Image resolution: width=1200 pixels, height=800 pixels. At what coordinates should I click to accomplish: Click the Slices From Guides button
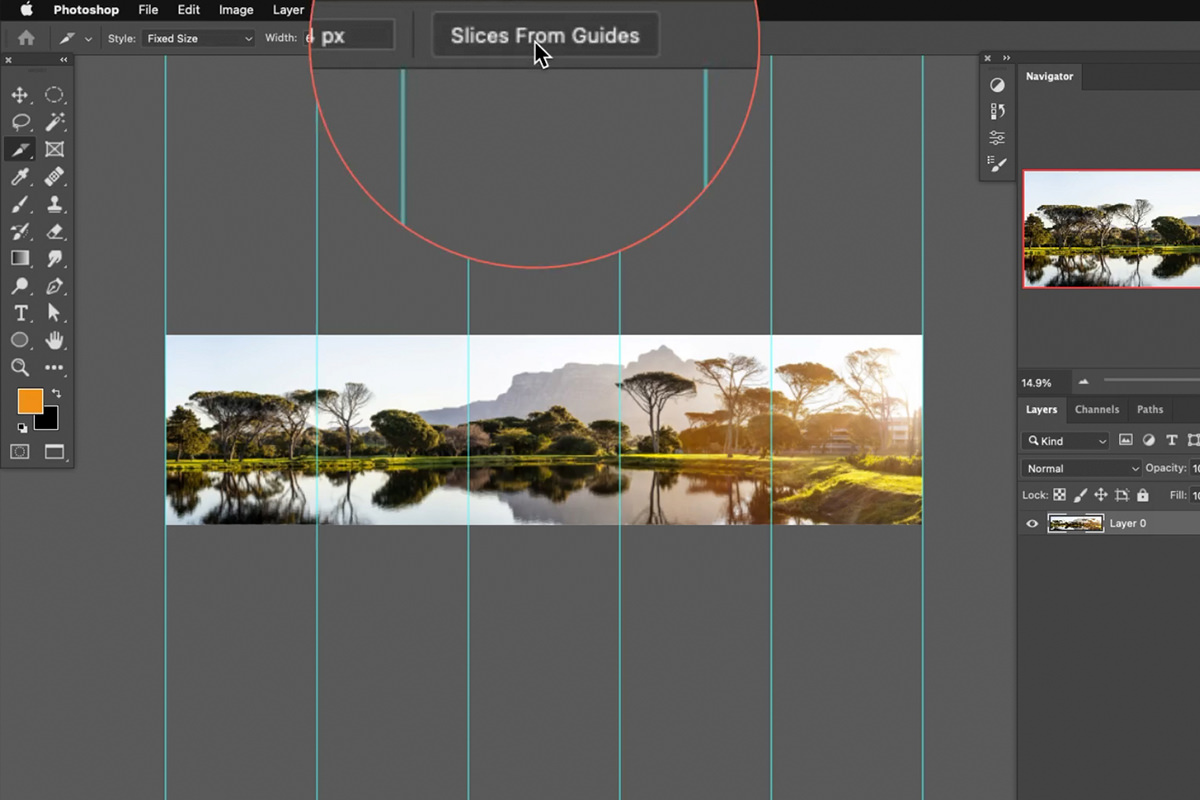pyautogui.click(x=545, y=35)
